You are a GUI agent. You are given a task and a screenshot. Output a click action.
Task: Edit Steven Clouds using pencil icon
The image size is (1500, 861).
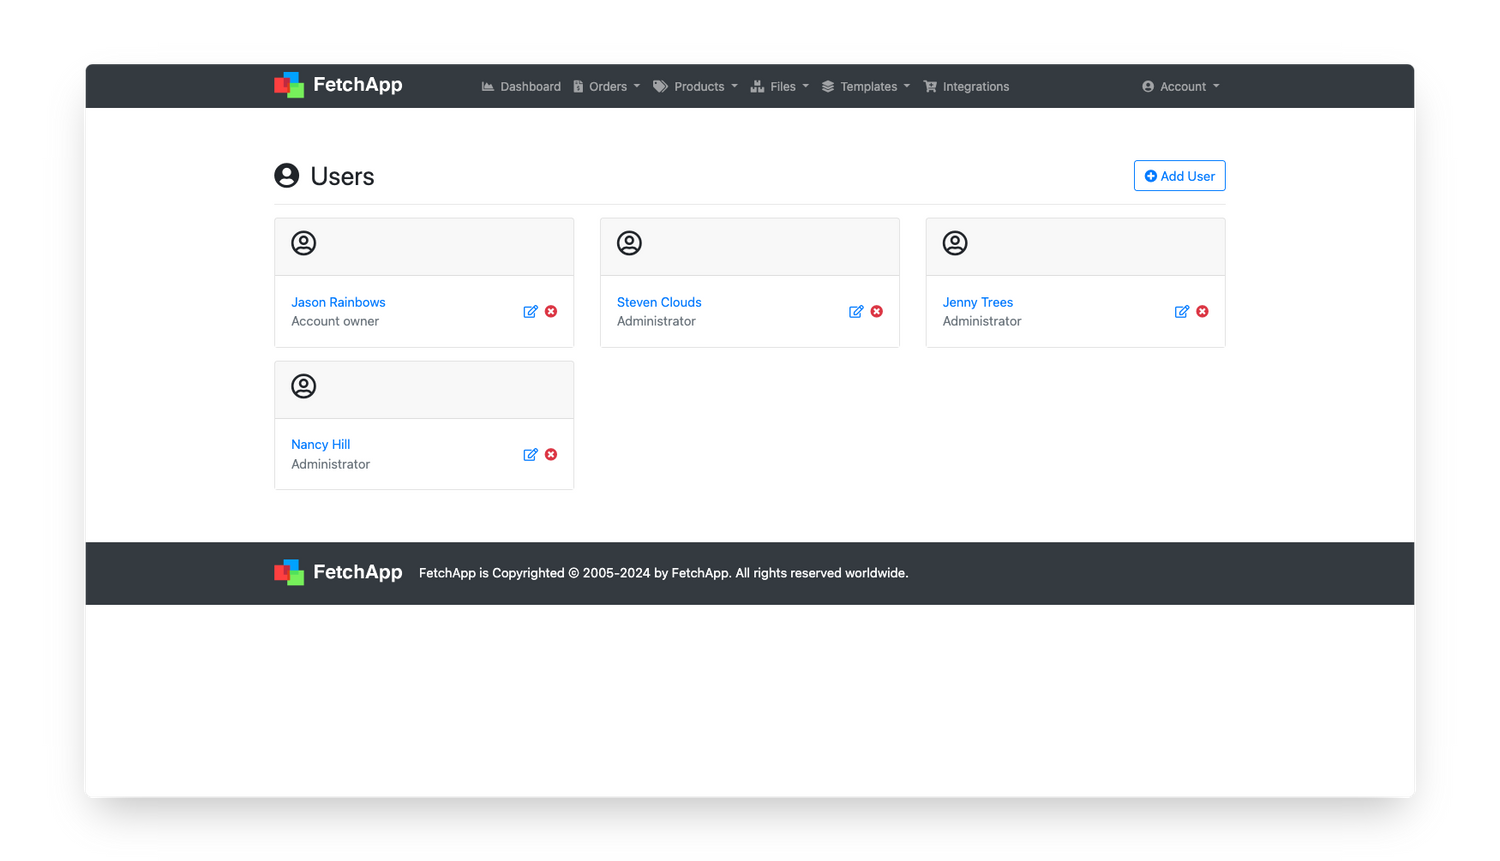coord(856,312)
